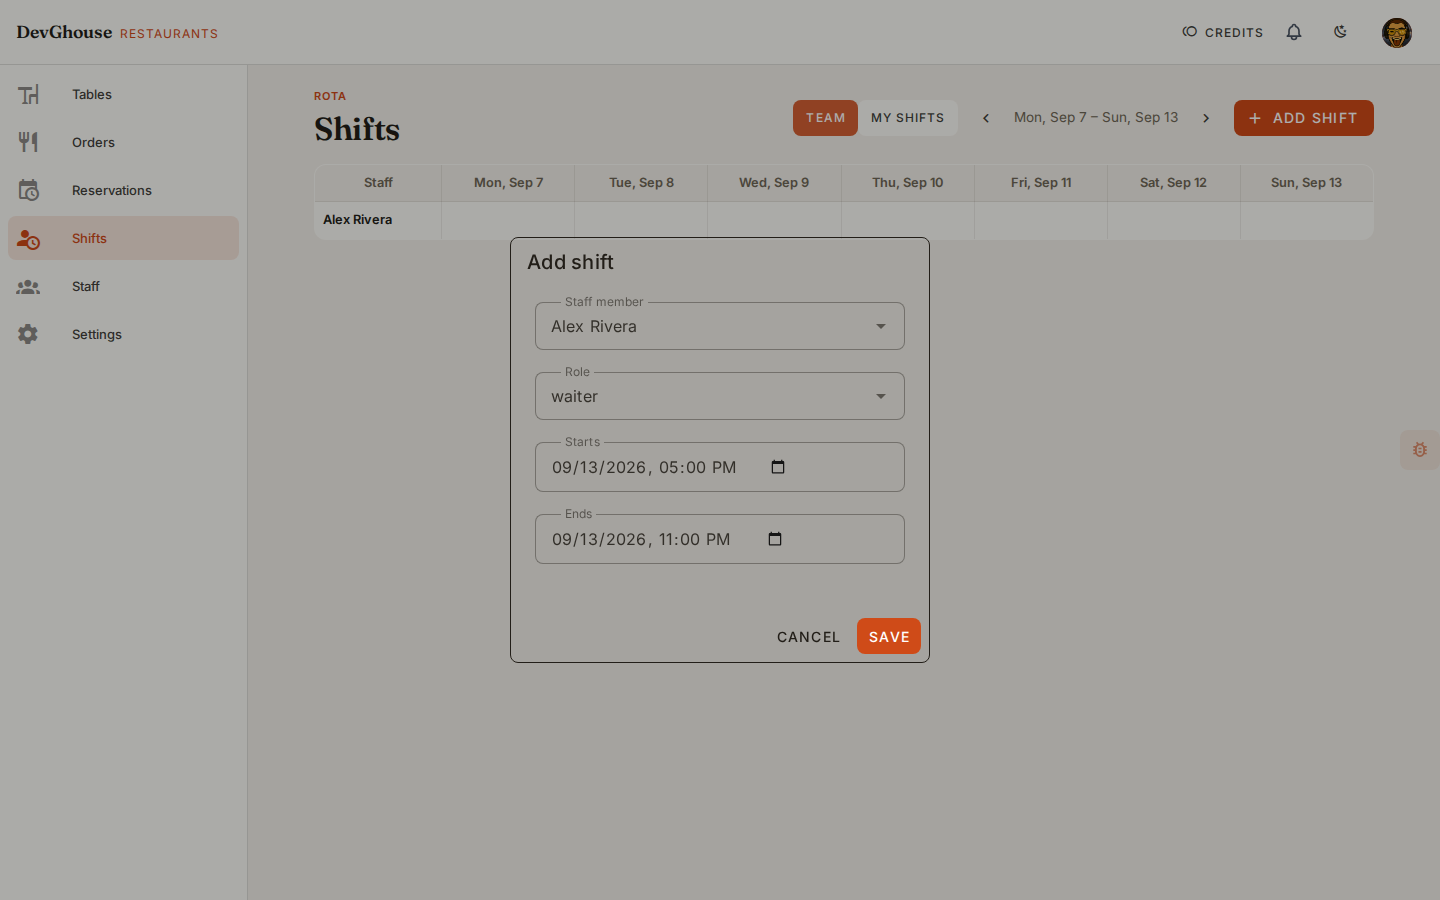Open the Starts date picker calendar icon
This screenshot has height=900, width=1440.
[778, 467]
